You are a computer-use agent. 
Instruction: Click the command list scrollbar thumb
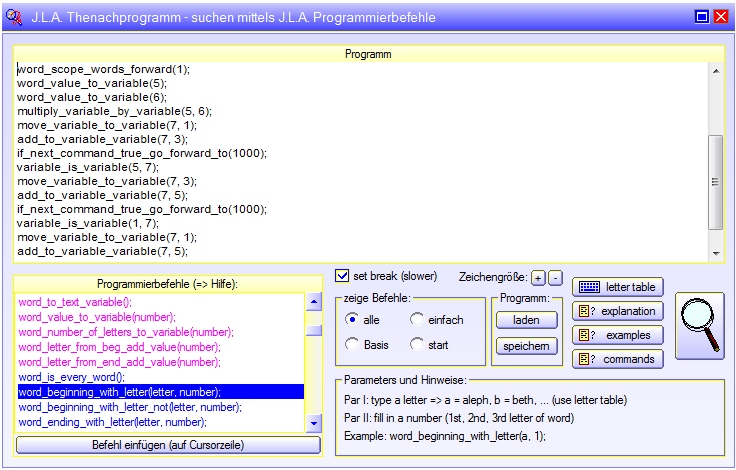(314, 331)
